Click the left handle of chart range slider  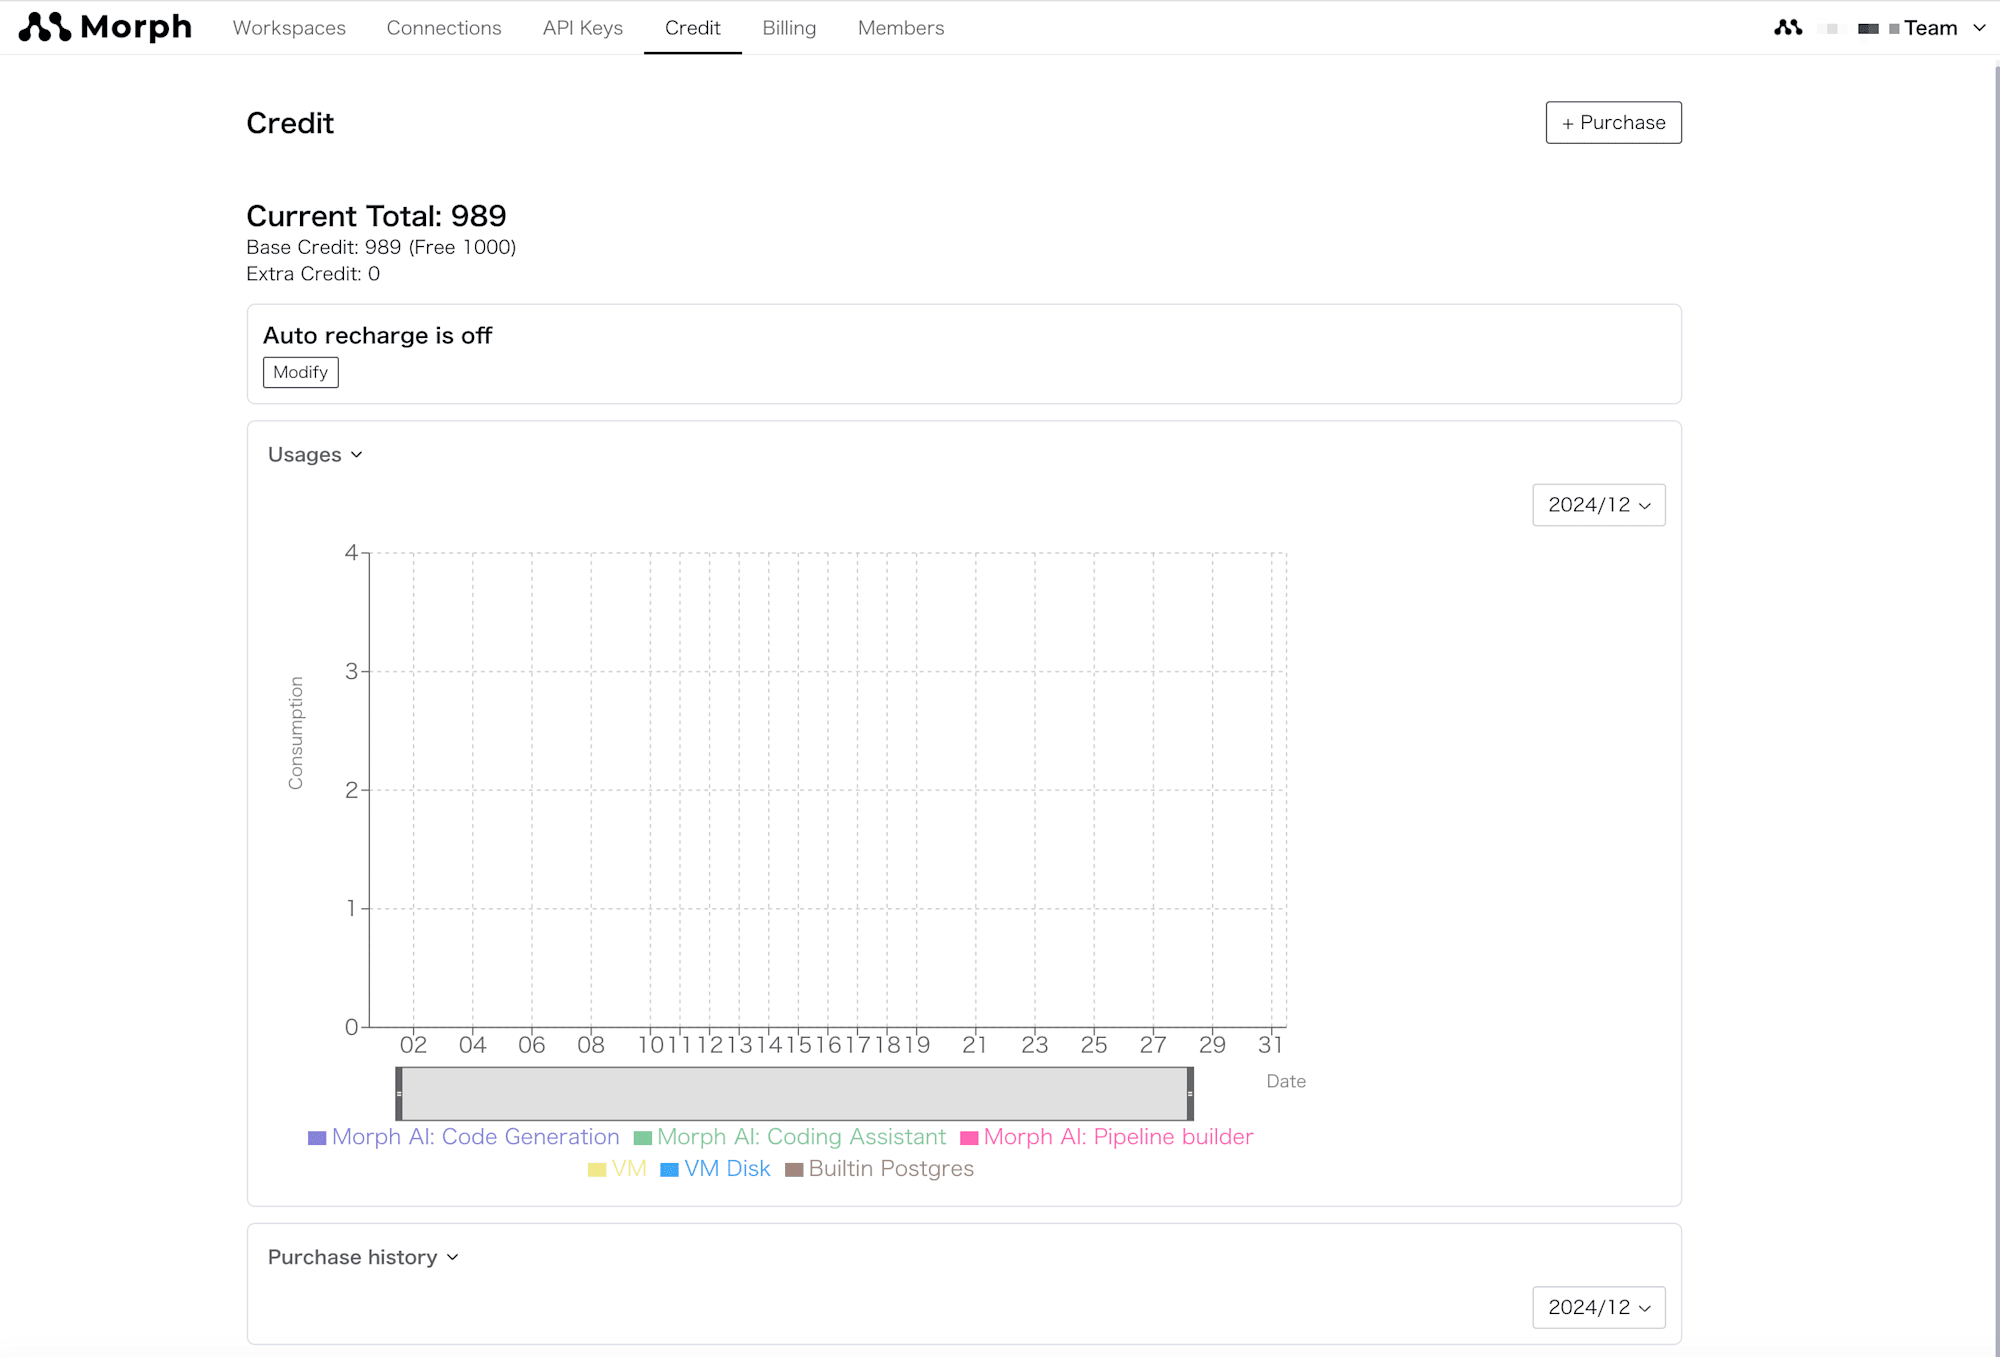tap(399, 1093)
